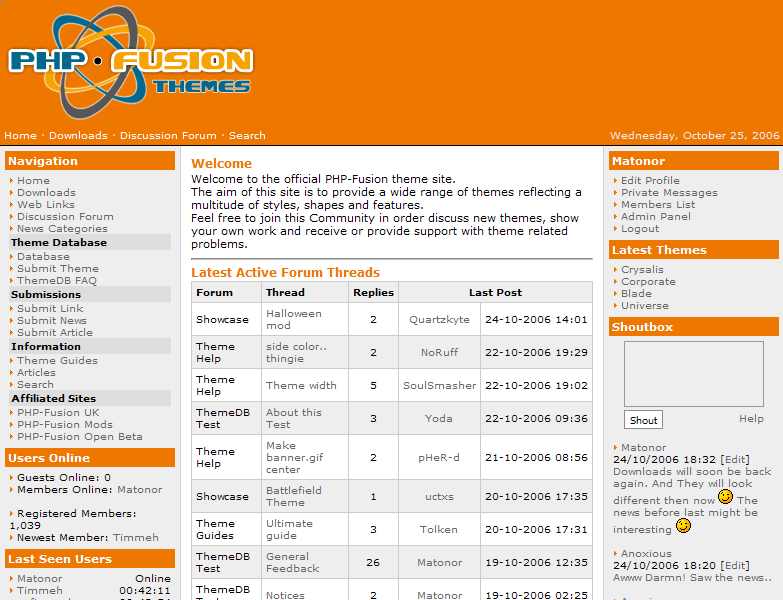Open Anoxious profile in Shoutbox
Image resolution: width=783 pixels, height=600 pixels.
pyautogui.click(x=646, y=554)
